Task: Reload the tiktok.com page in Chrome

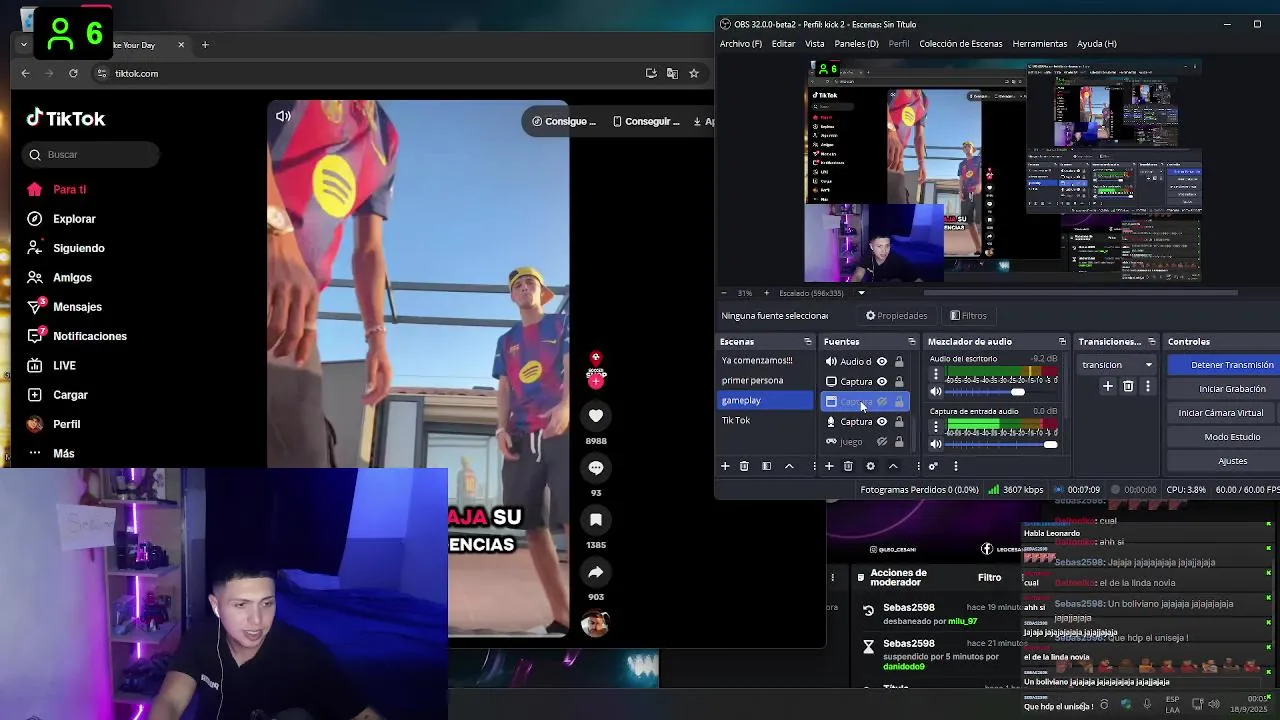Action: (73, 73)
